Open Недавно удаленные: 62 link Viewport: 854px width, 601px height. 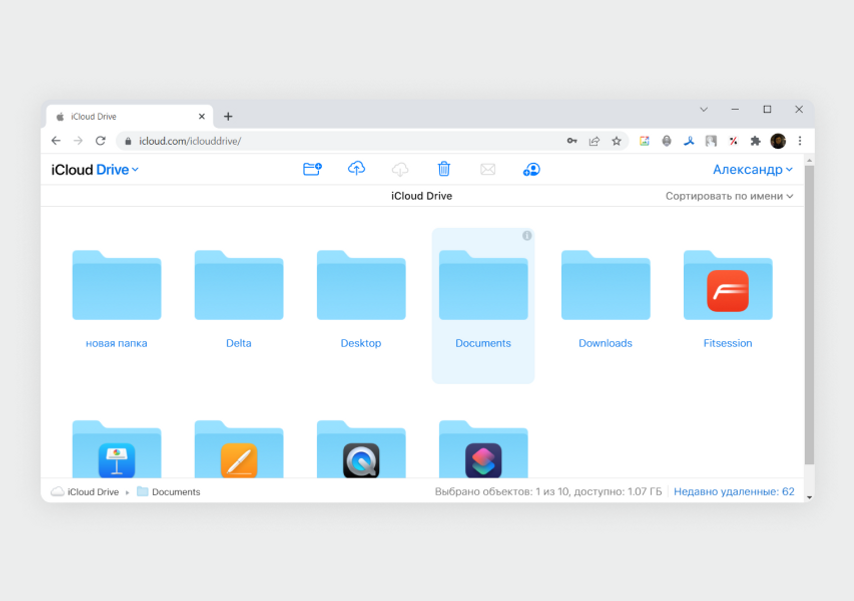[x=734, y=491]
